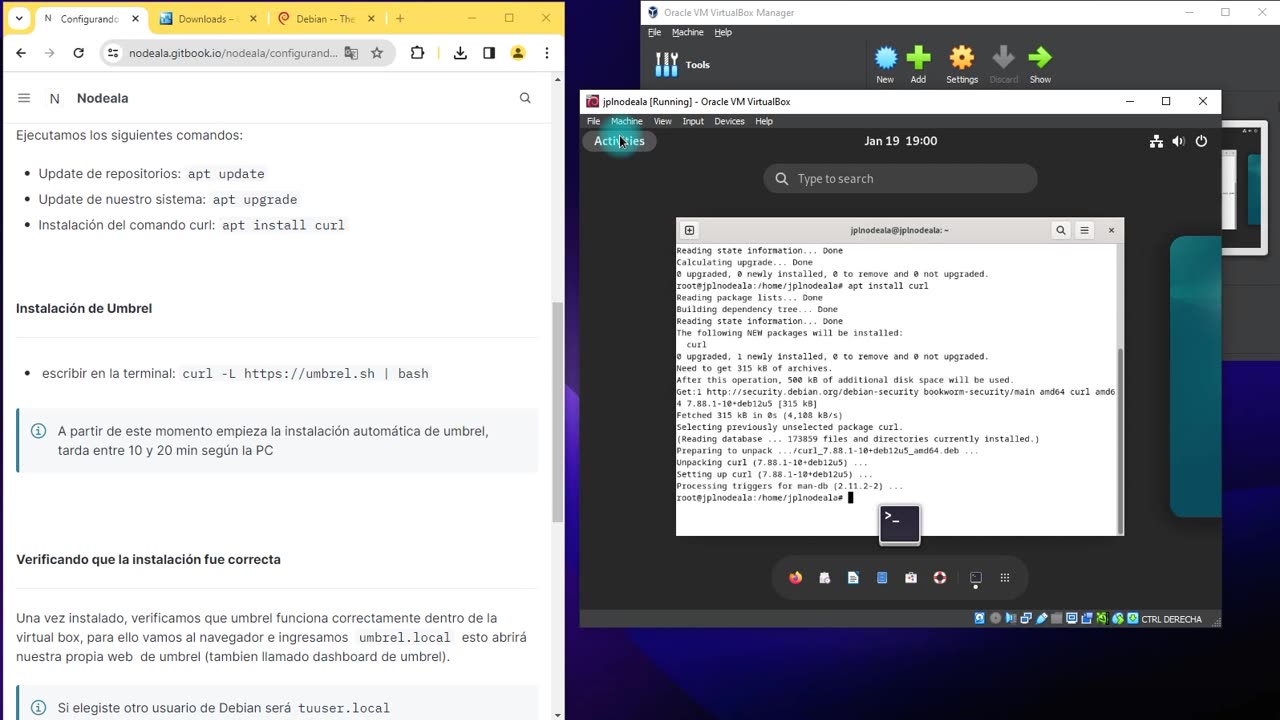Open Settings in VirtualBox Manager toolbar
The width and height of the screenshot is (1280, 720).
(x=962, y=64)
